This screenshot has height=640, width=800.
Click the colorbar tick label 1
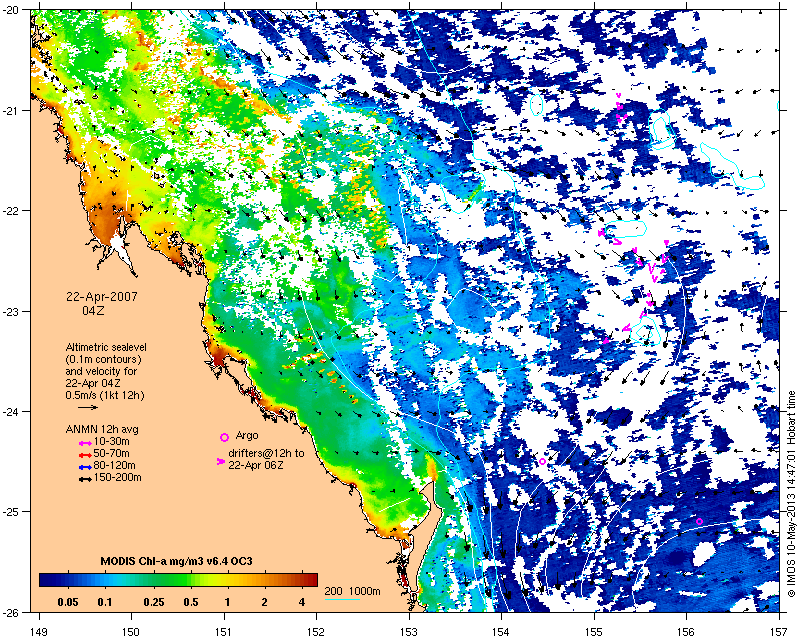(x=228, y=602)
